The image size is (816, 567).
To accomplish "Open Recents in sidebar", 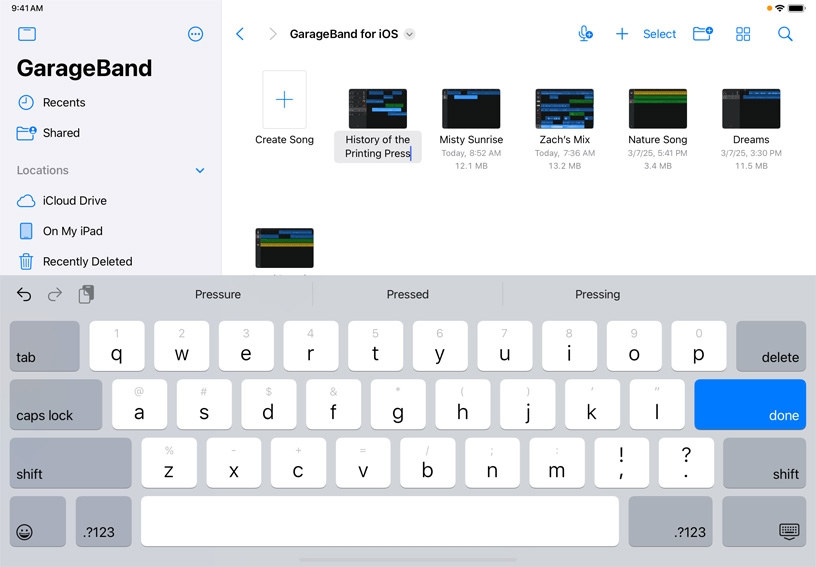I will click(63, 103).
